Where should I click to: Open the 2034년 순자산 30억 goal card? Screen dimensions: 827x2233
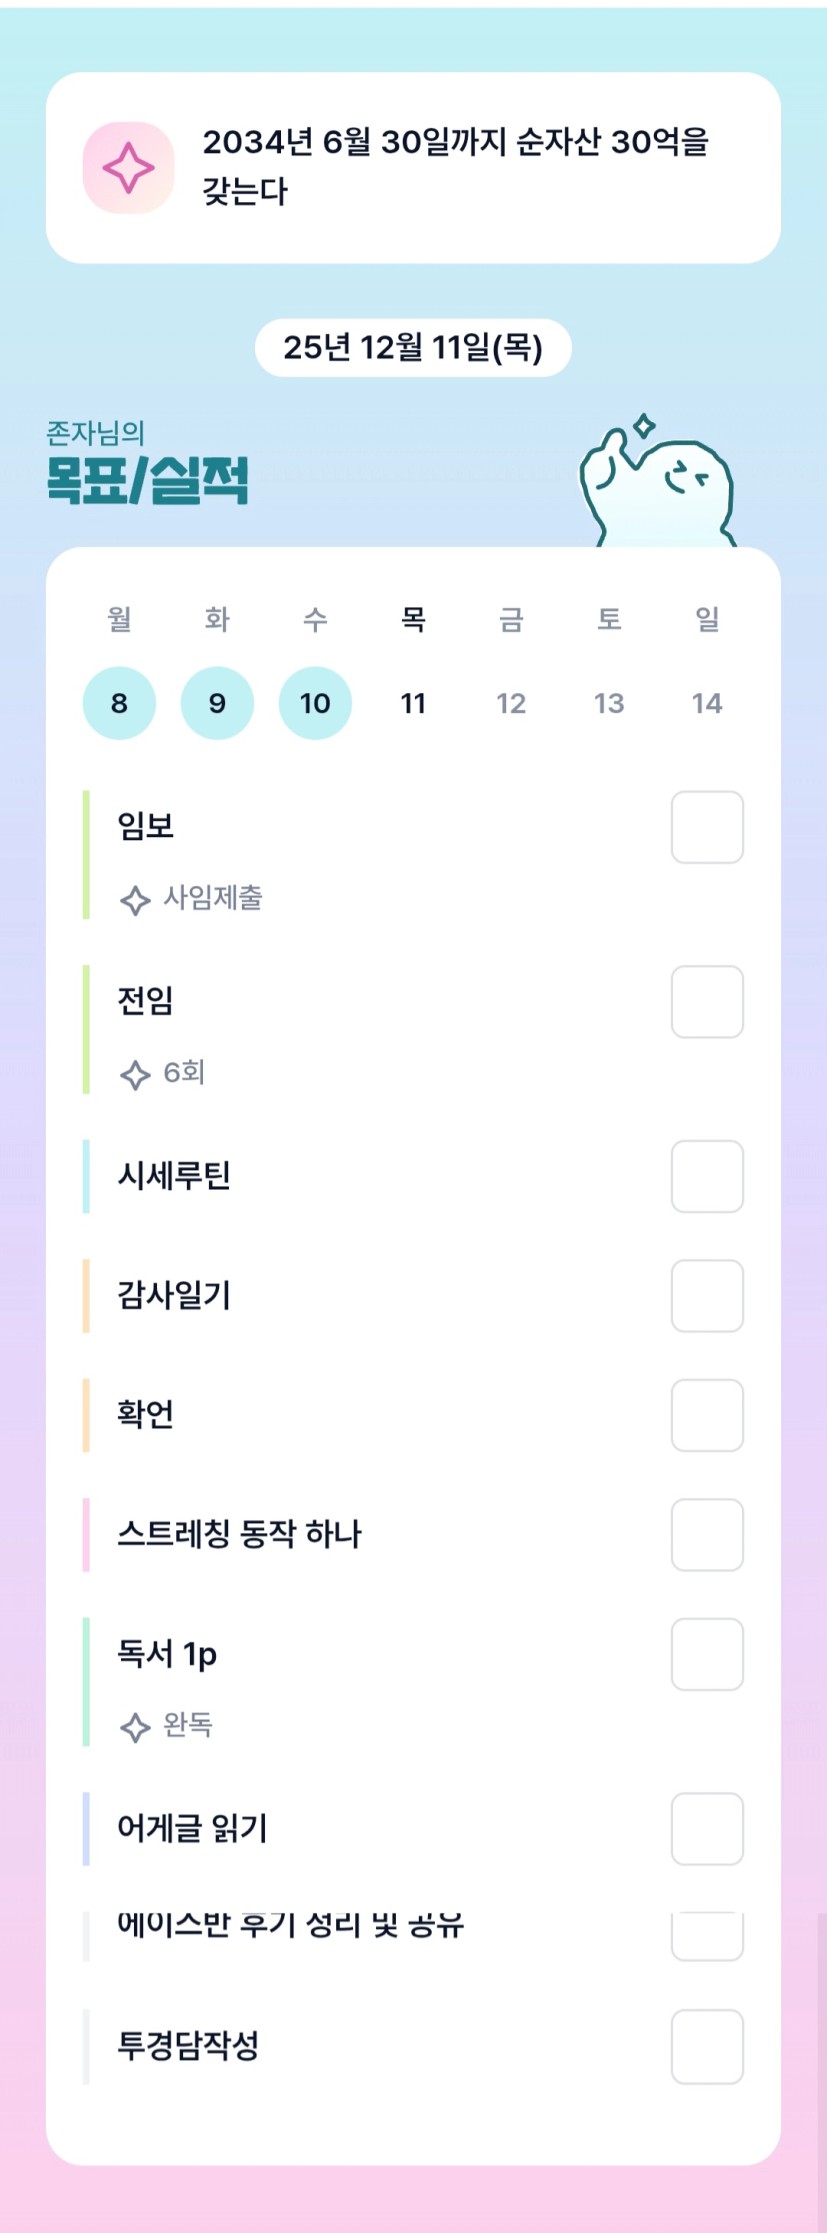[455, 167]
